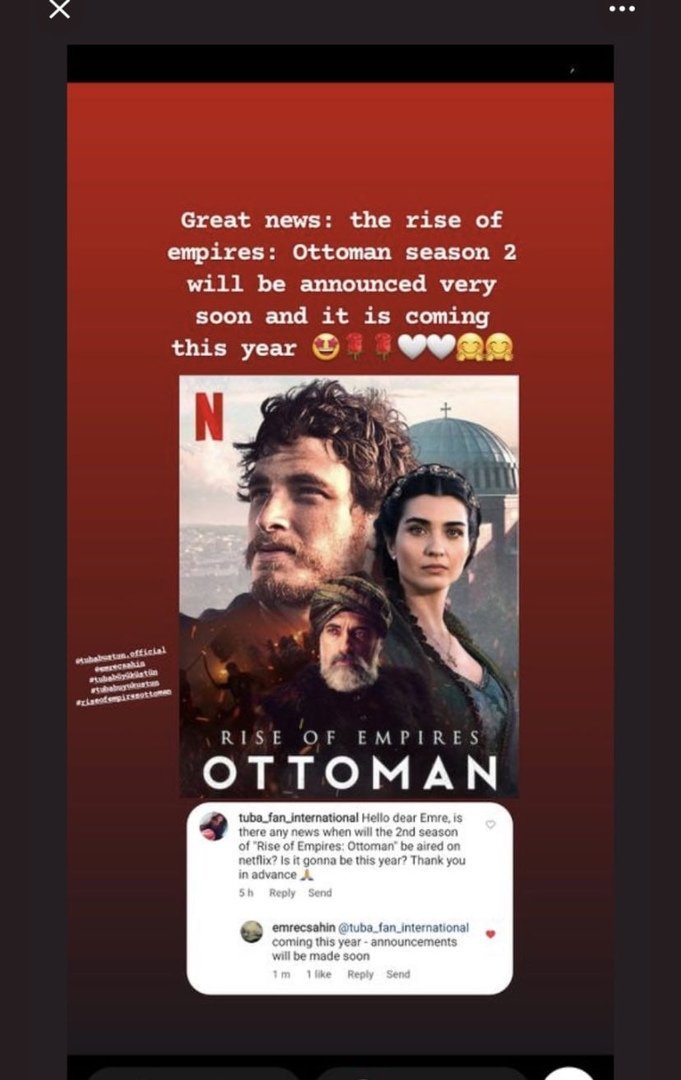The image size is (681, 1080).
Task: Tap the #riseofempiresottoman hashtag sticker
Action: point(124,697)
